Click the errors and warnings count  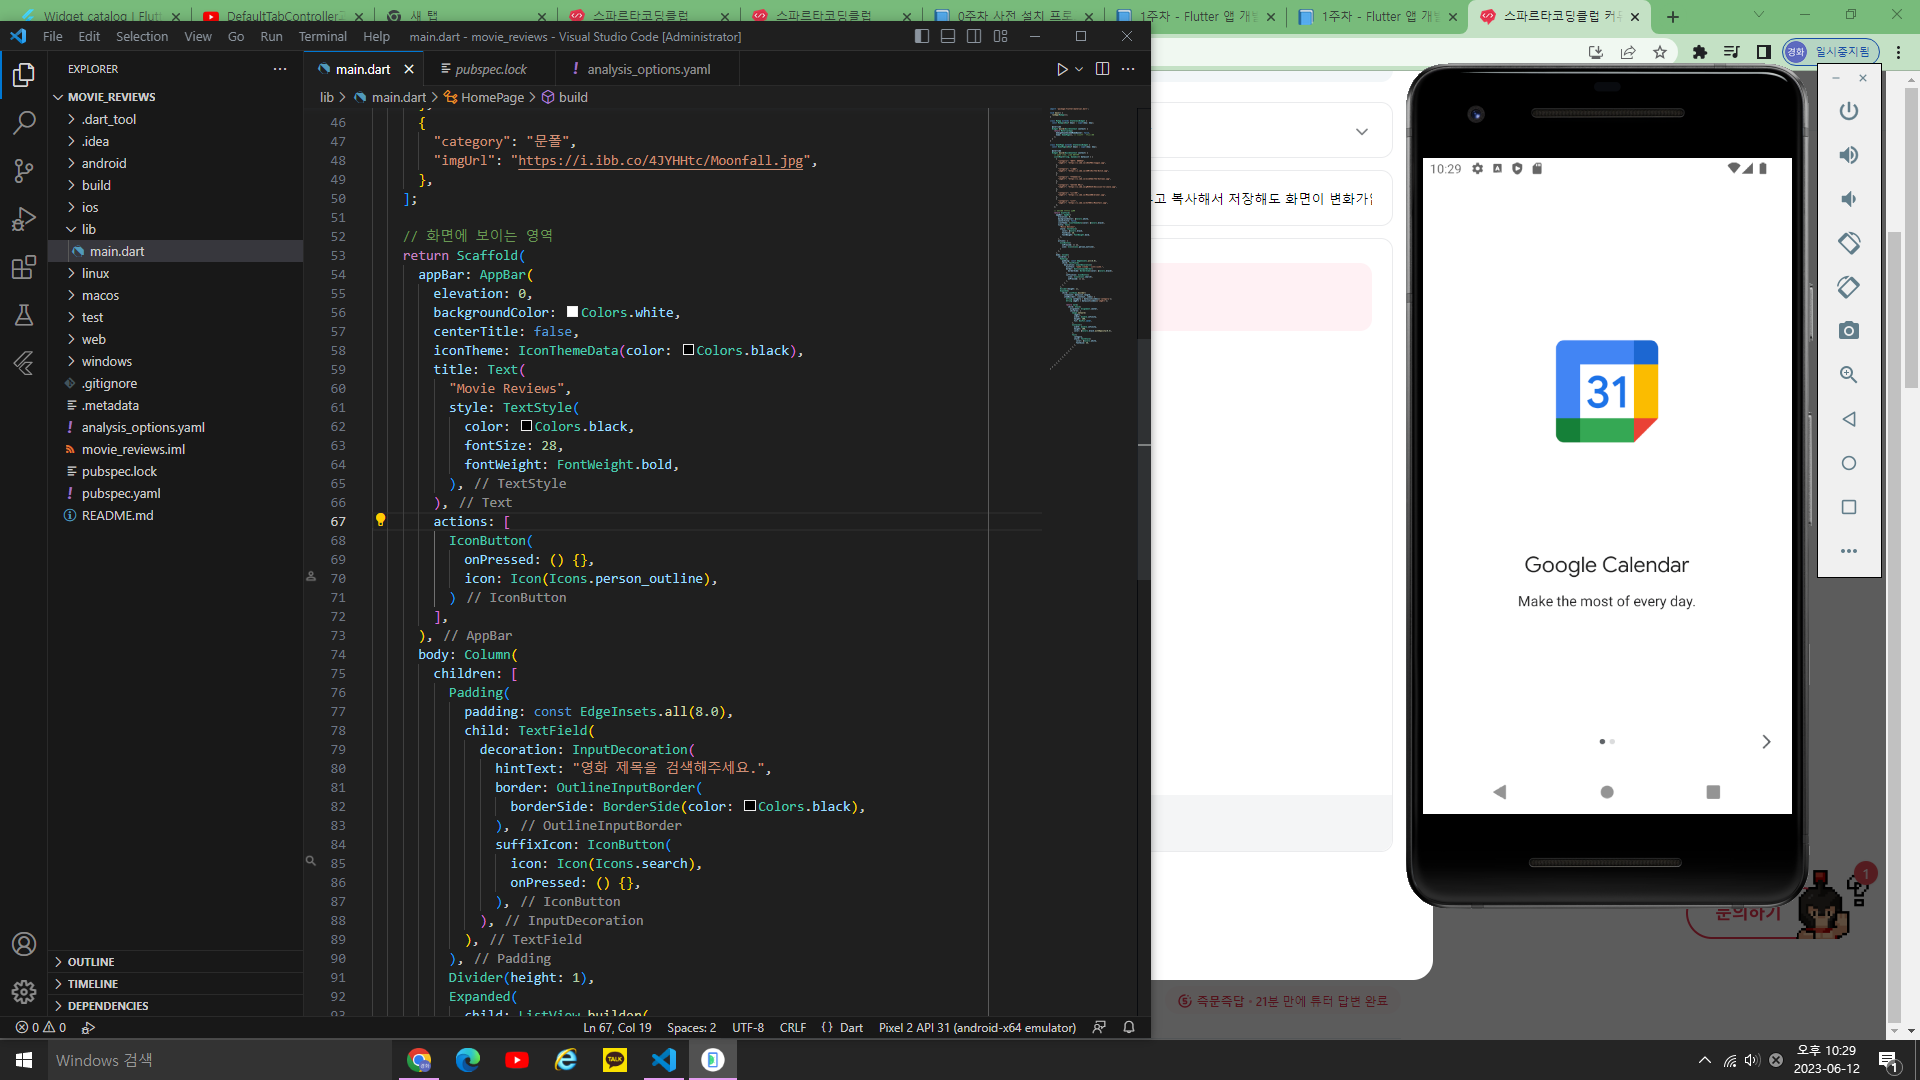pyautogui.click(x=41, y=1027)
